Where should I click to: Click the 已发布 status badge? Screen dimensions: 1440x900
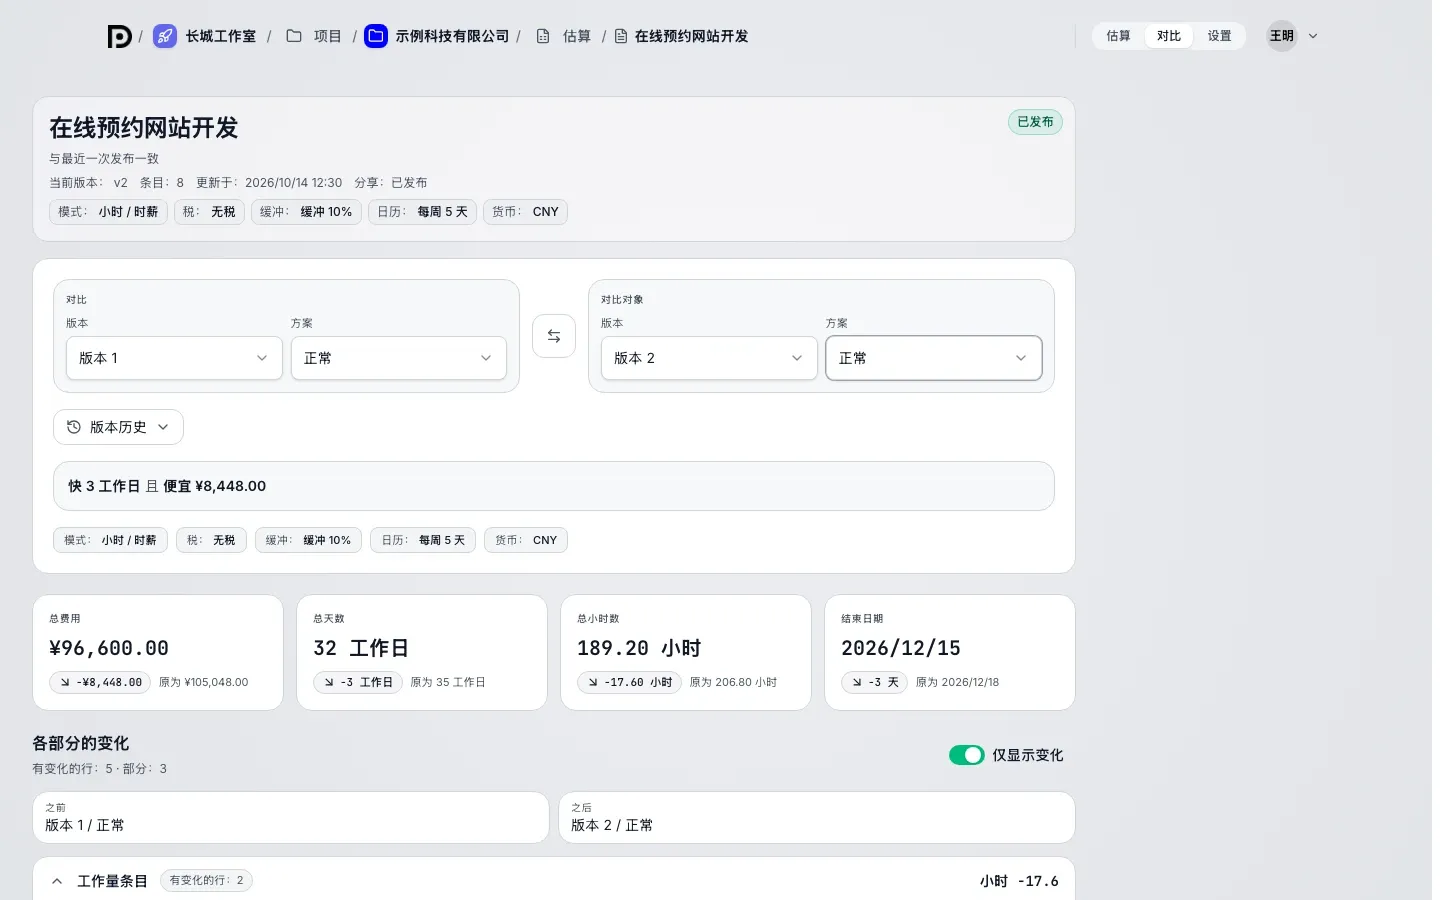[x=1035, y=122]
